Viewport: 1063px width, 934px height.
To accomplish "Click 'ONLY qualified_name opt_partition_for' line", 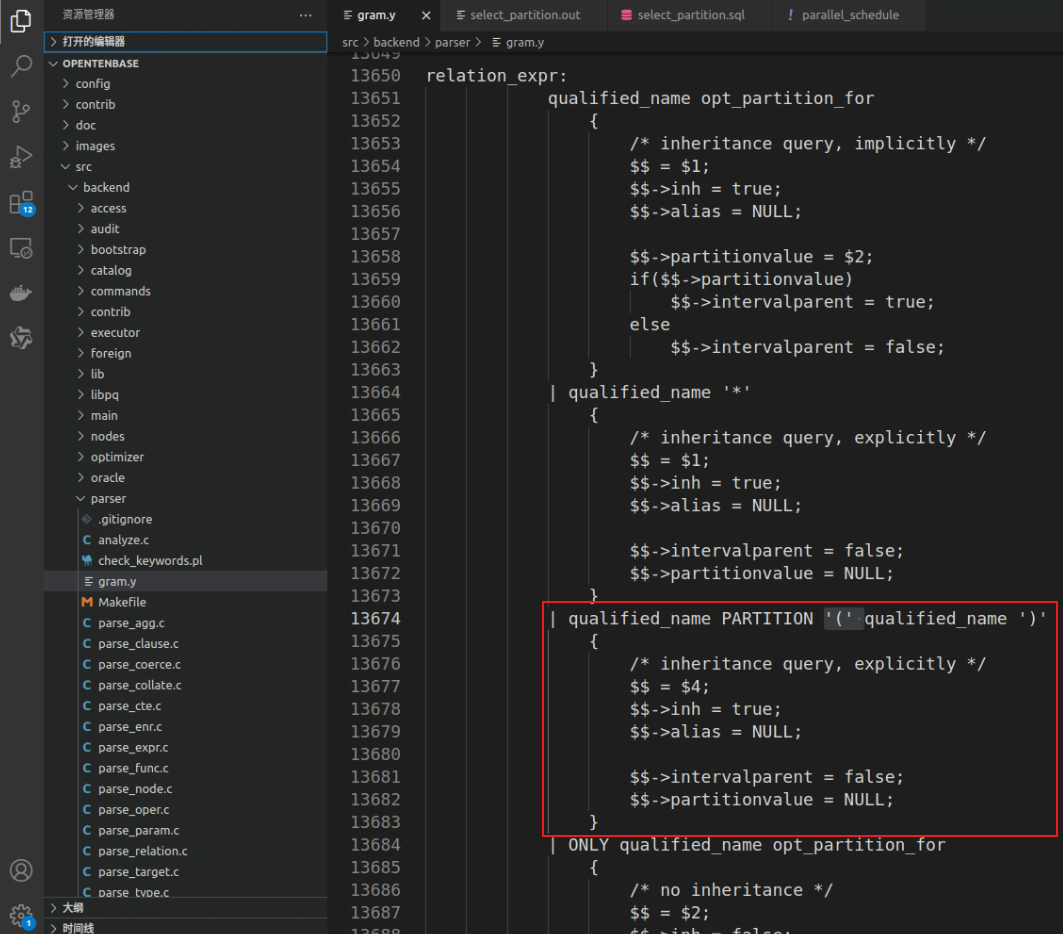I will pyautogui.click(x=747, y=845).
